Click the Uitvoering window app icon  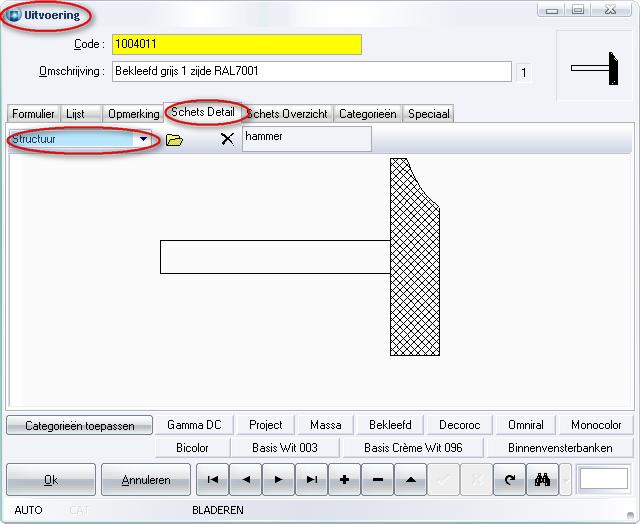tap(14, 16)
